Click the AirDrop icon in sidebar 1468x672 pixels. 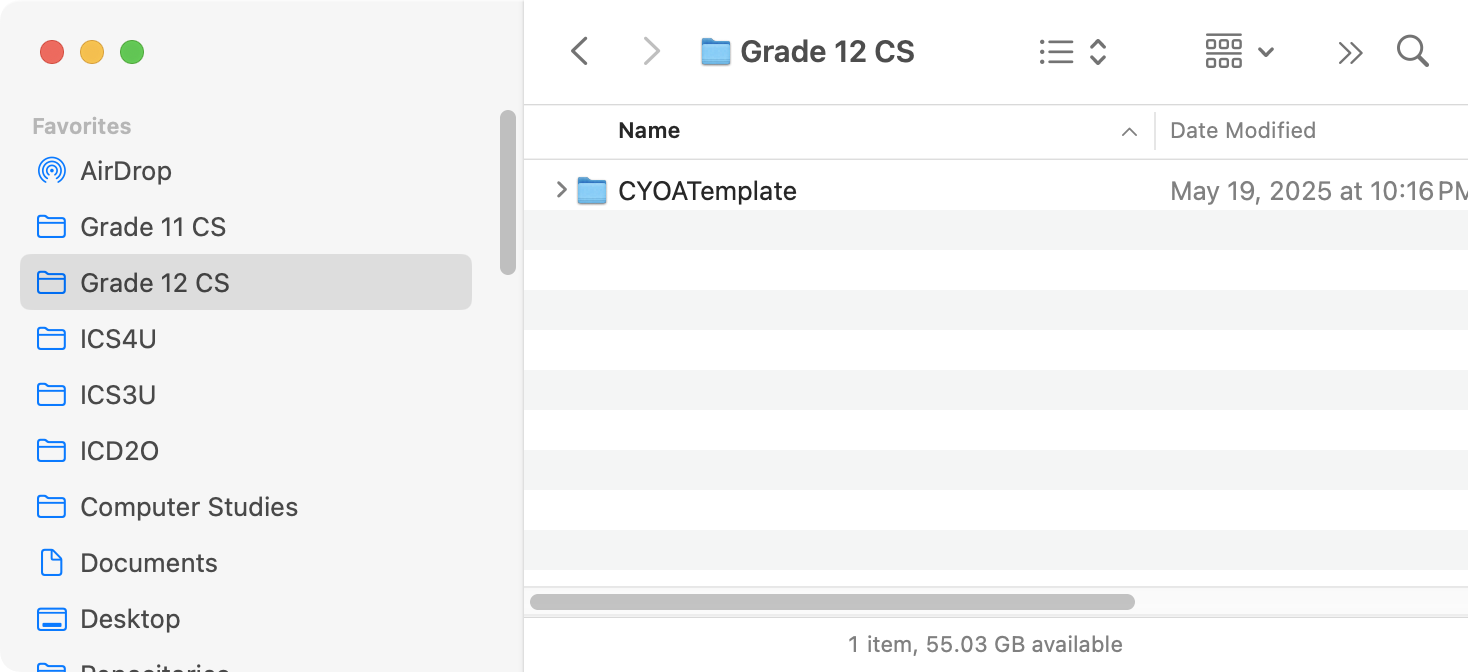51,171
